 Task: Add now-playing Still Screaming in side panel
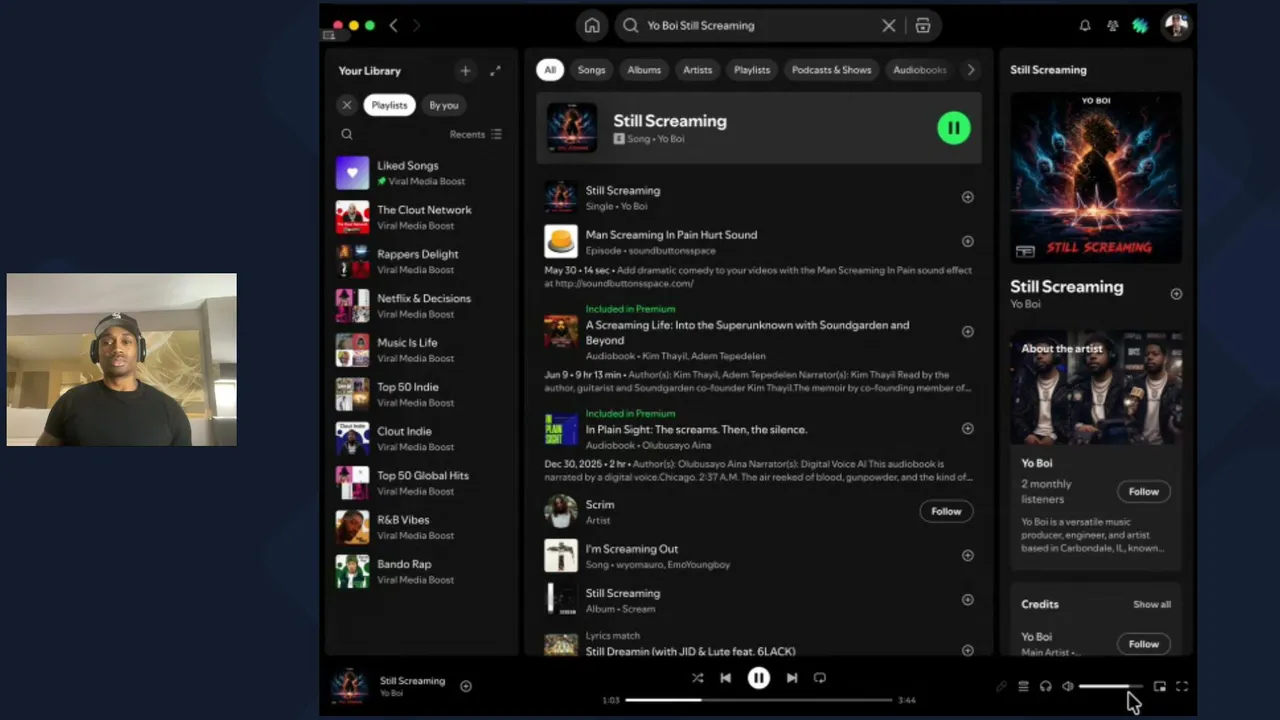1176,294
